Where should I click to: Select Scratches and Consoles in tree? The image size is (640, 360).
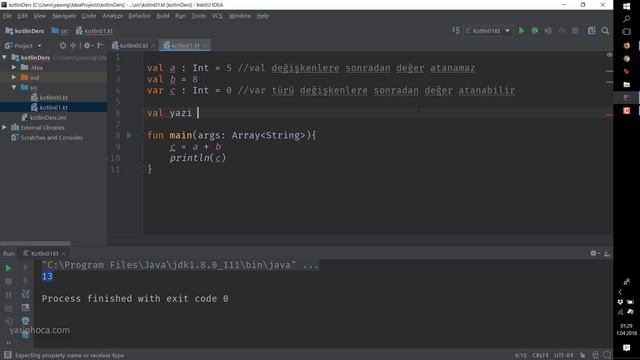pyautogui.click(x=53, y=138)
